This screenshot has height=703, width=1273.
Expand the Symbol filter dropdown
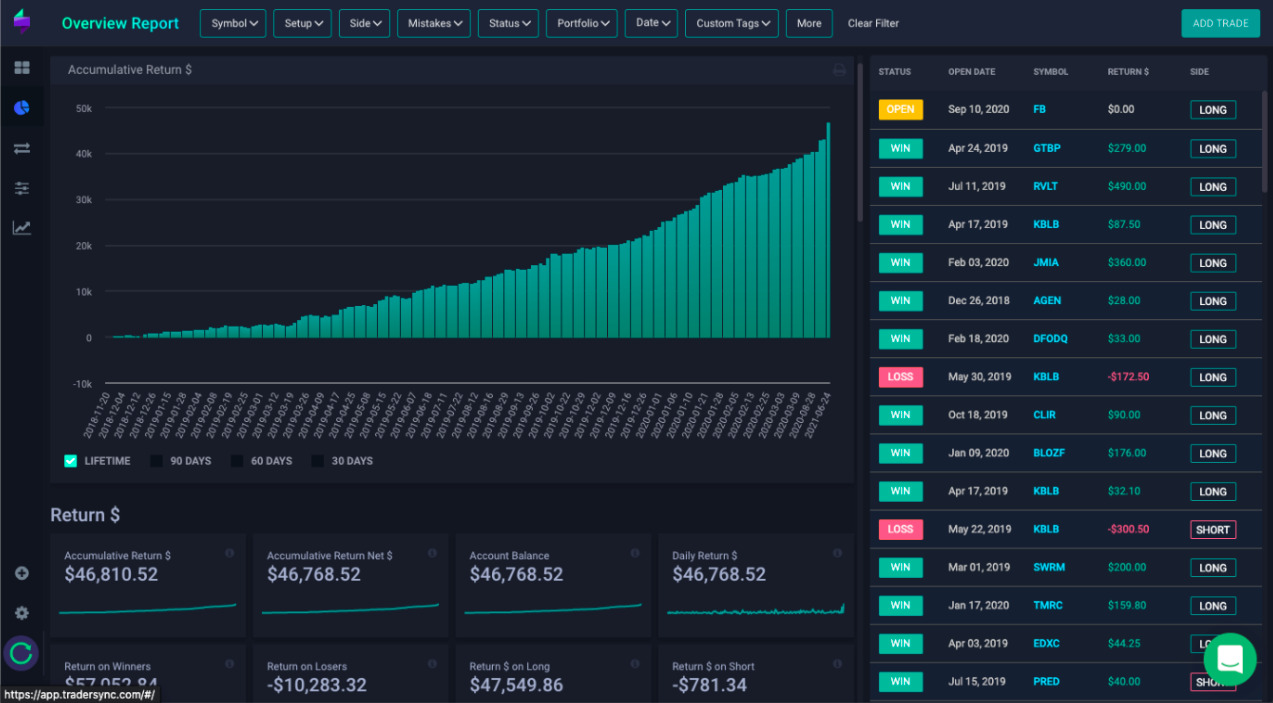click(233, 23)
